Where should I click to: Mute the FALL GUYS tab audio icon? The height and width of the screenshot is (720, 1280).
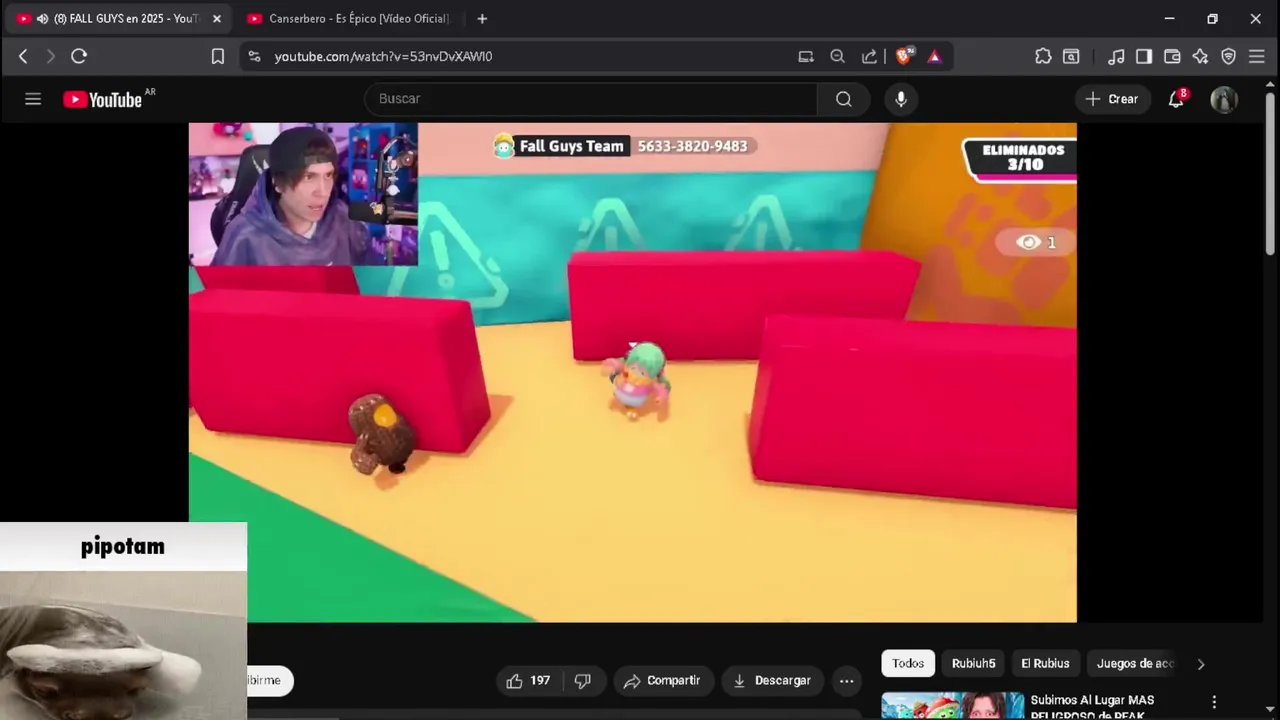(x=42, y=19)
